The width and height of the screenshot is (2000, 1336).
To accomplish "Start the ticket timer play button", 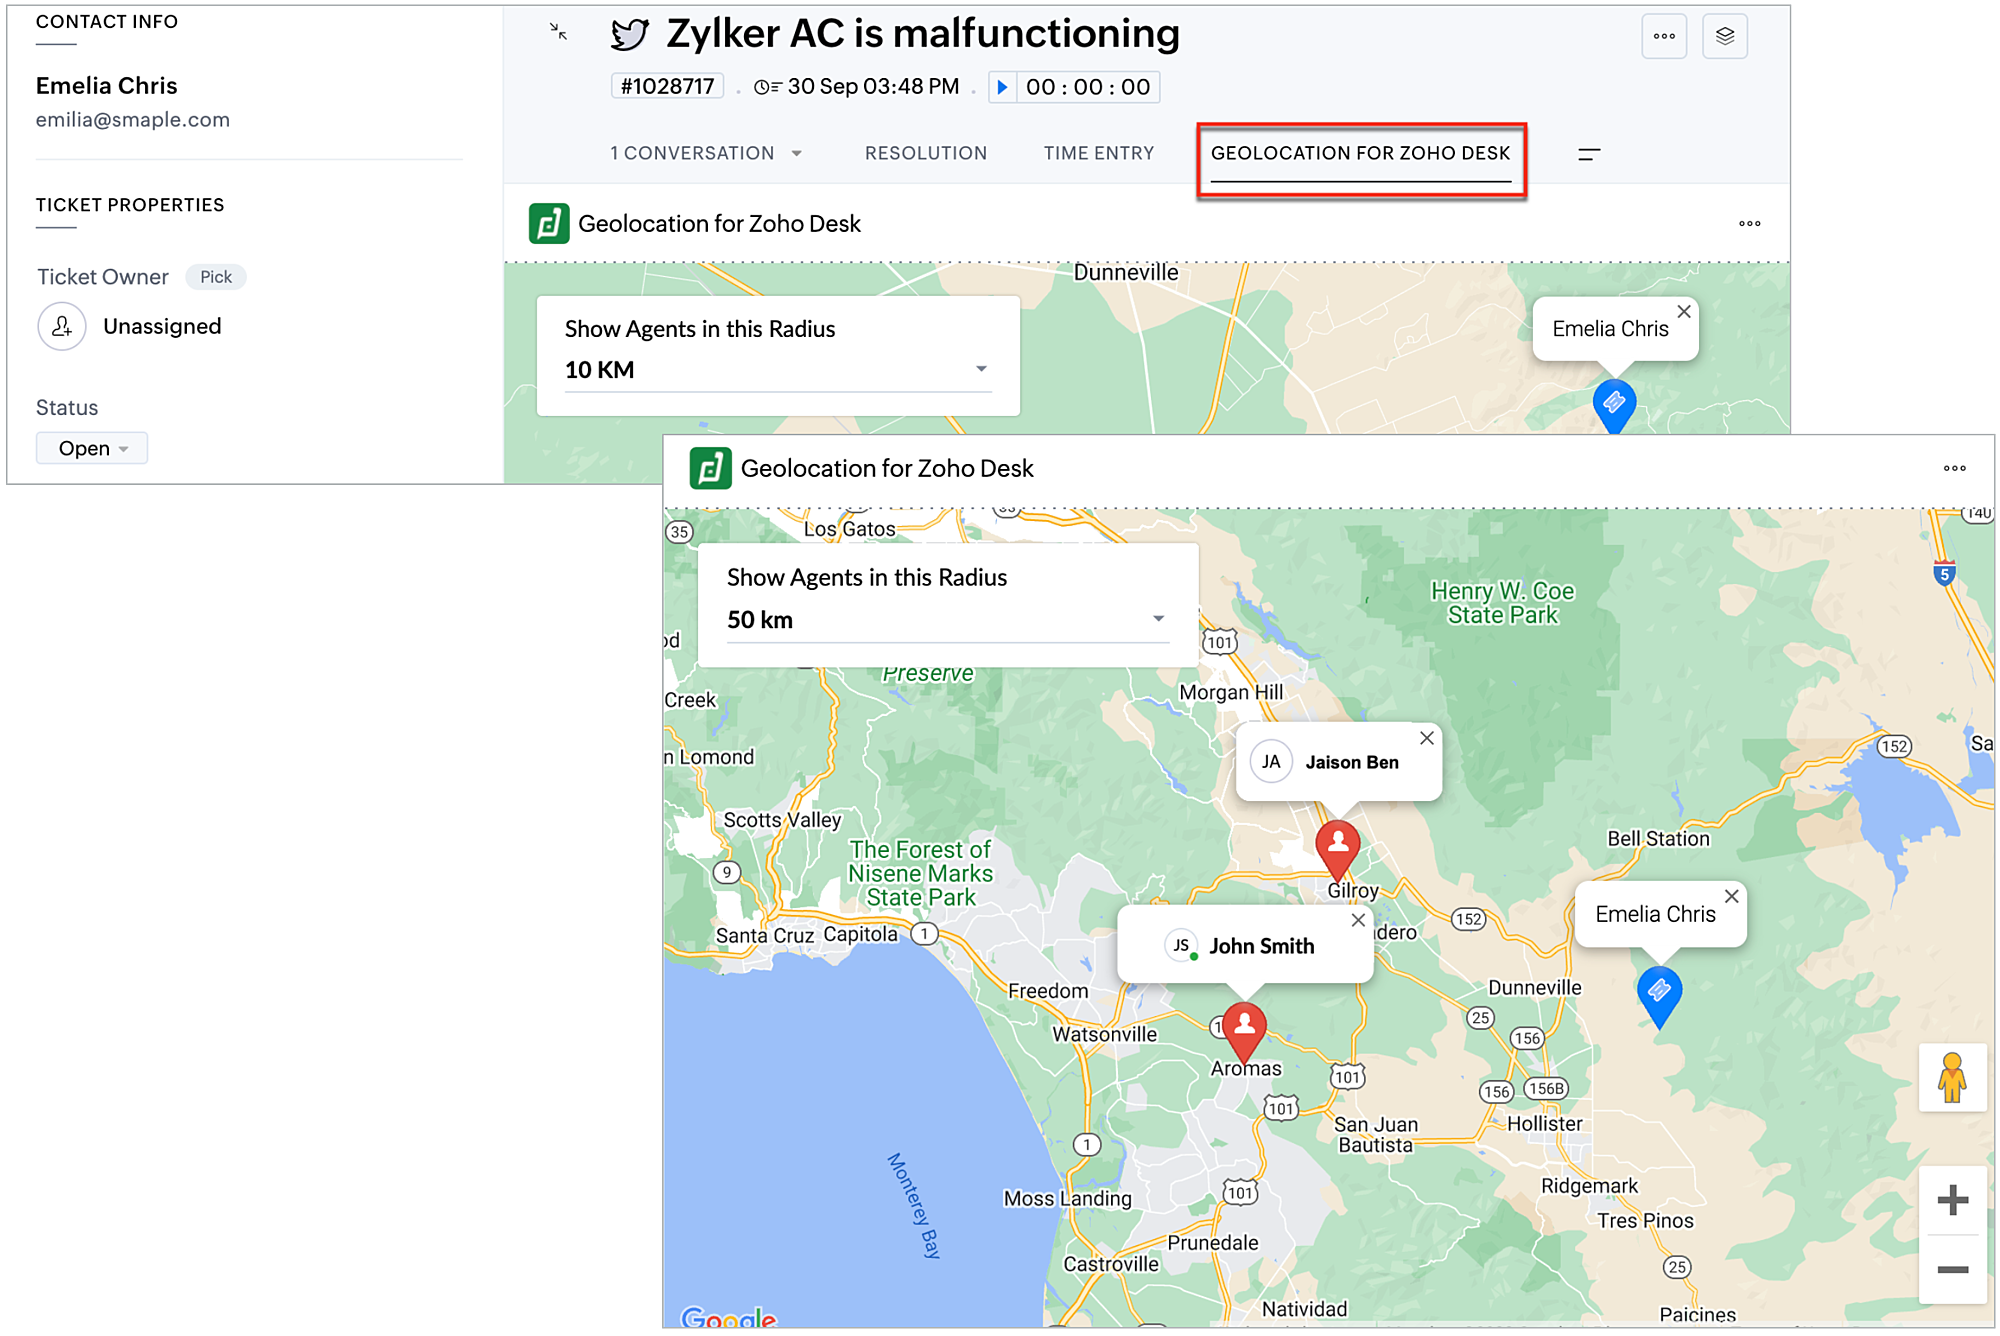I will tap(1002, 87).
